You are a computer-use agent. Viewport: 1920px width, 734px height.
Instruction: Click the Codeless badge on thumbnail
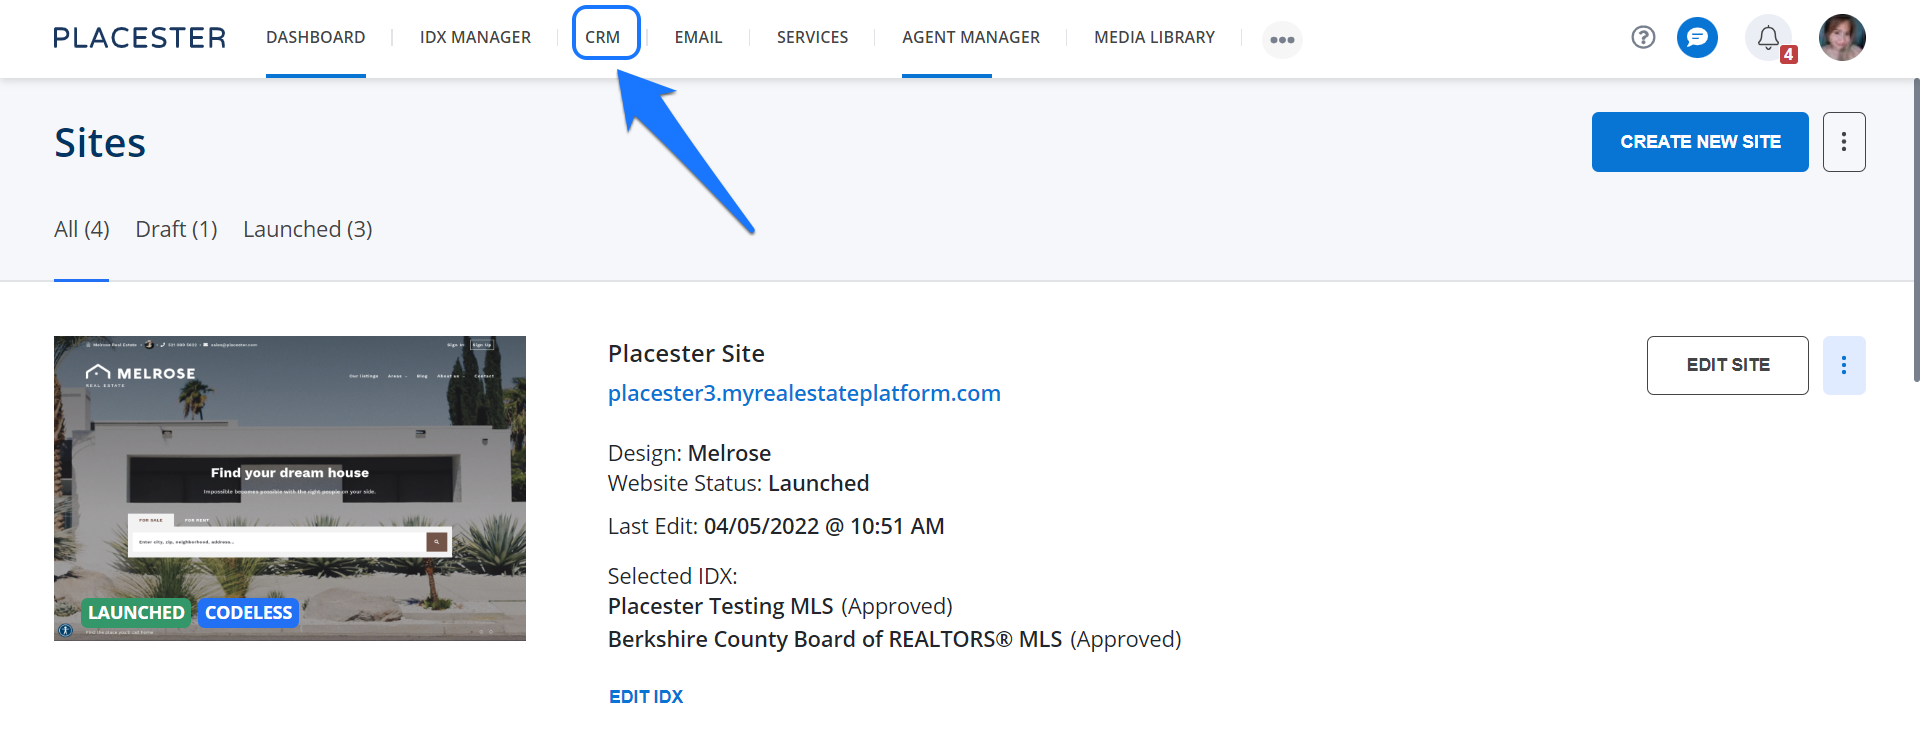click(x=248, y=612)
